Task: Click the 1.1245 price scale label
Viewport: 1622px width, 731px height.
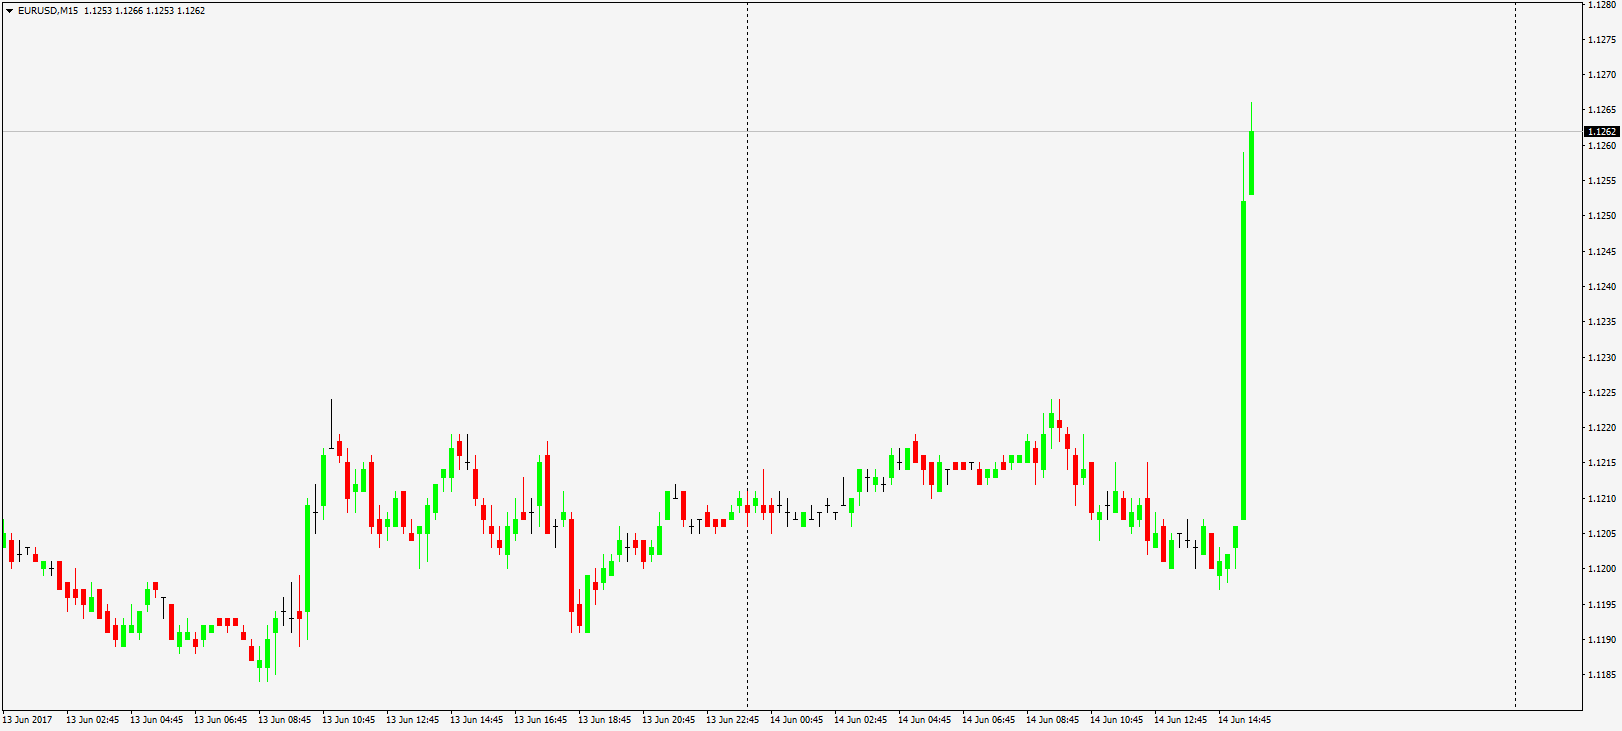Action: pos(1602,252)
